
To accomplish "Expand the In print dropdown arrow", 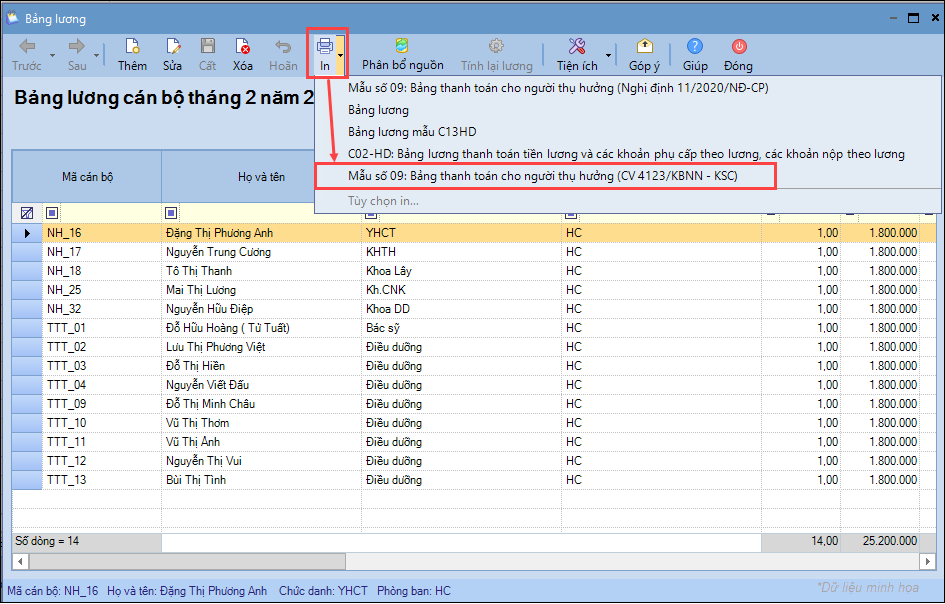I will click(341, 55).
